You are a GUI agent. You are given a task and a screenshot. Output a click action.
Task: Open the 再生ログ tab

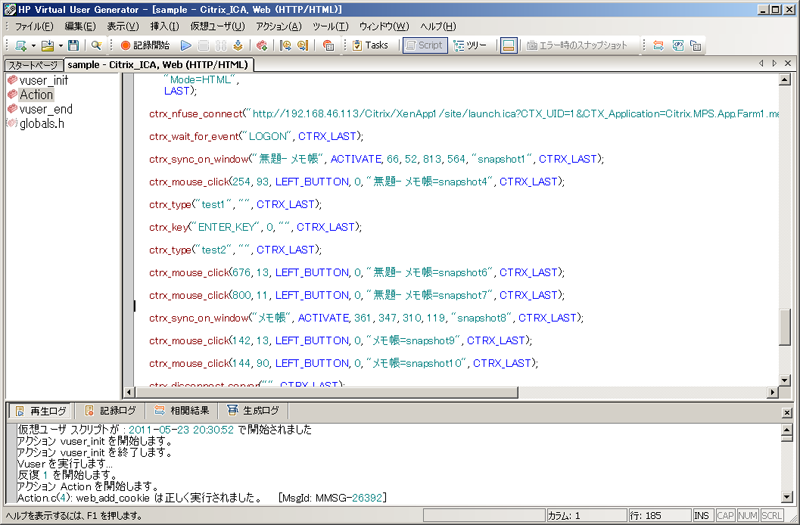click(41, 411)
